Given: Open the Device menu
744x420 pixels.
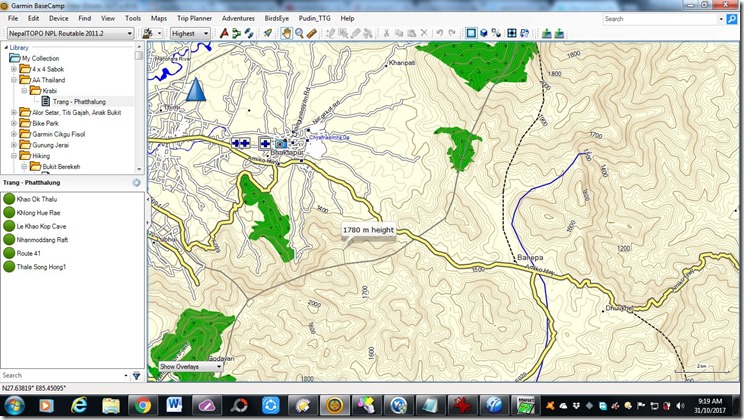Looking at the screenshot, I should pyautogui.click(x=58, y=18).
